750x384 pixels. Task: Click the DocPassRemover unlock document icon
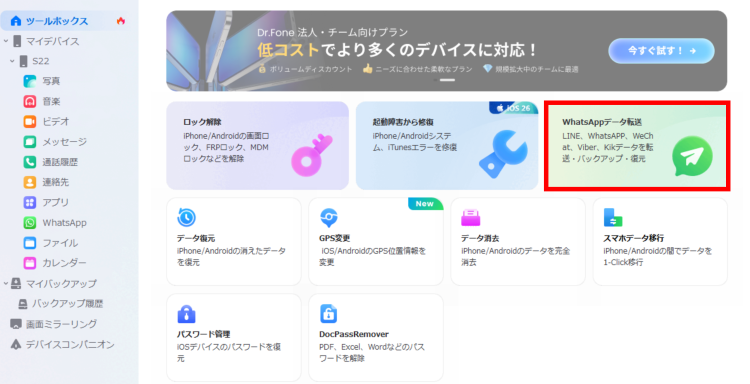pyautogui.click(x=328, y=314)
